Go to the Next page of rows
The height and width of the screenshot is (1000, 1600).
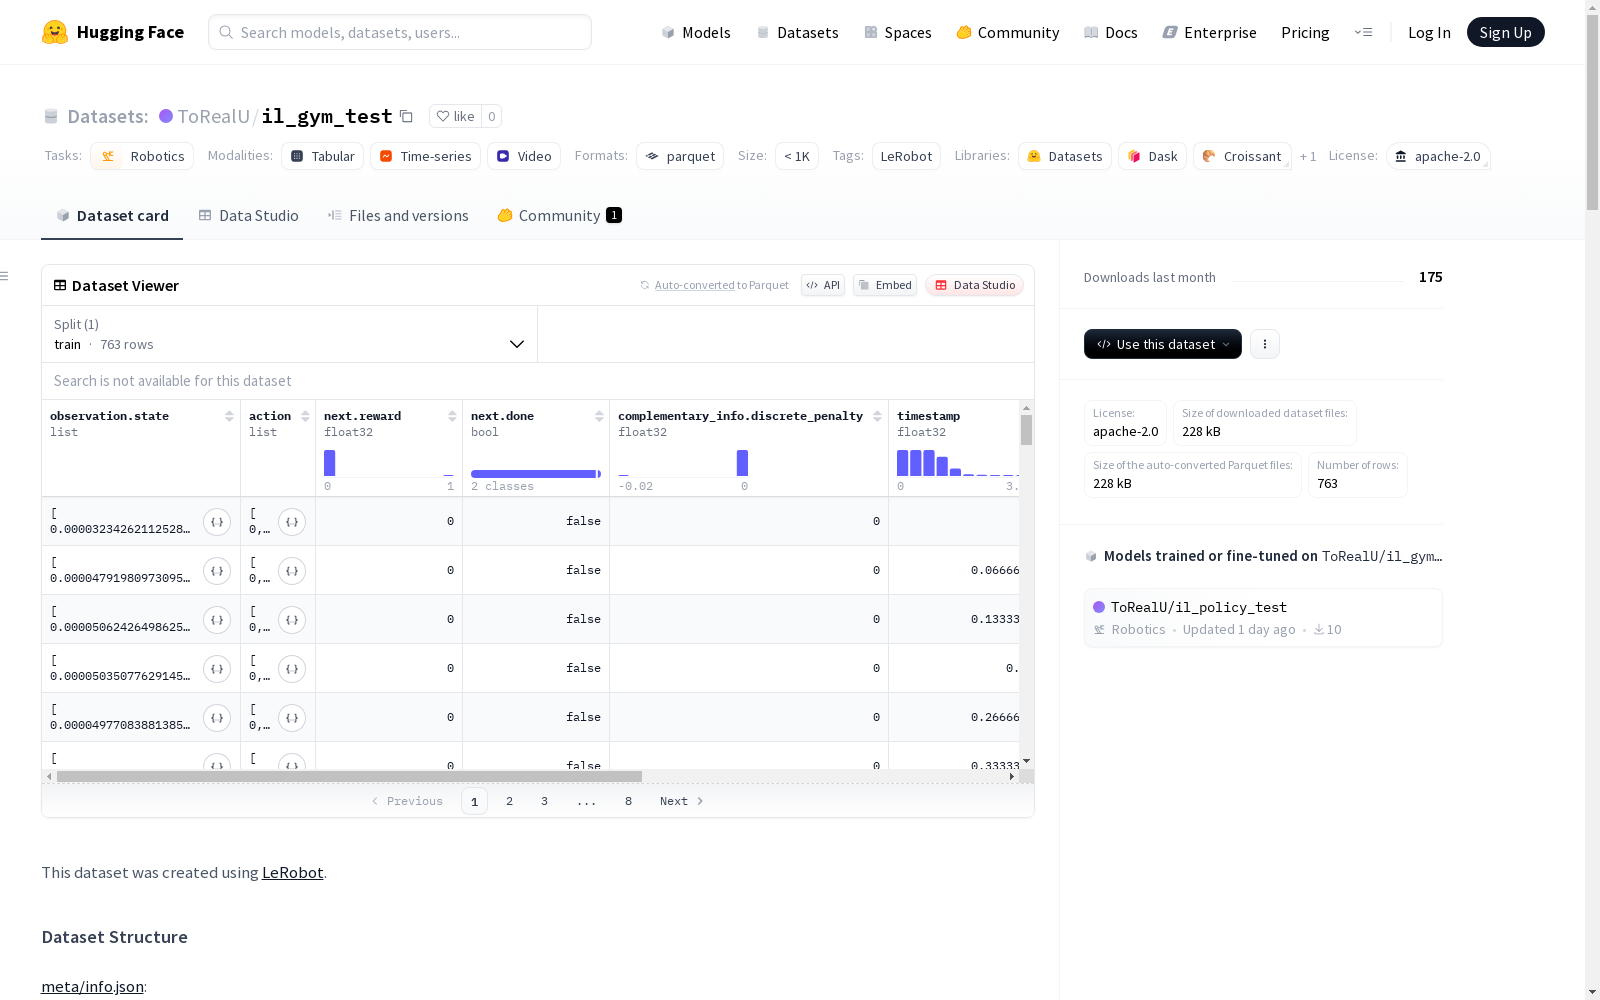coord(682,801)
